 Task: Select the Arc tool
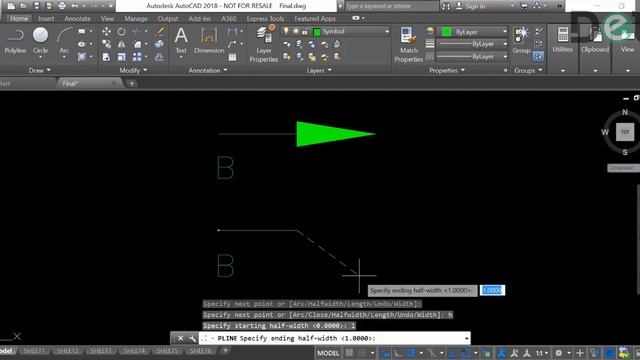[64, 41]
